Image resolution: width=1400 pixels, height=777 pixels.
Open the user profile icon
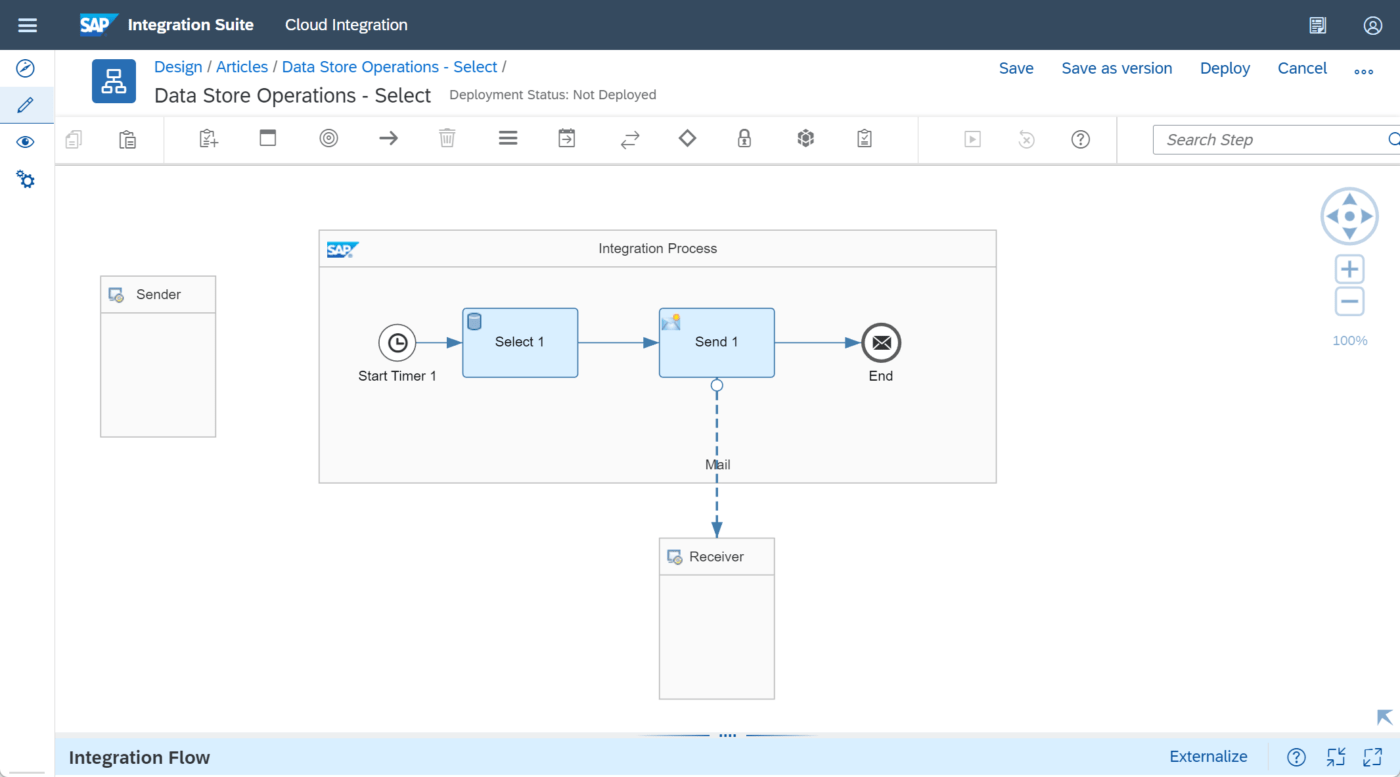pos(1373,25)
